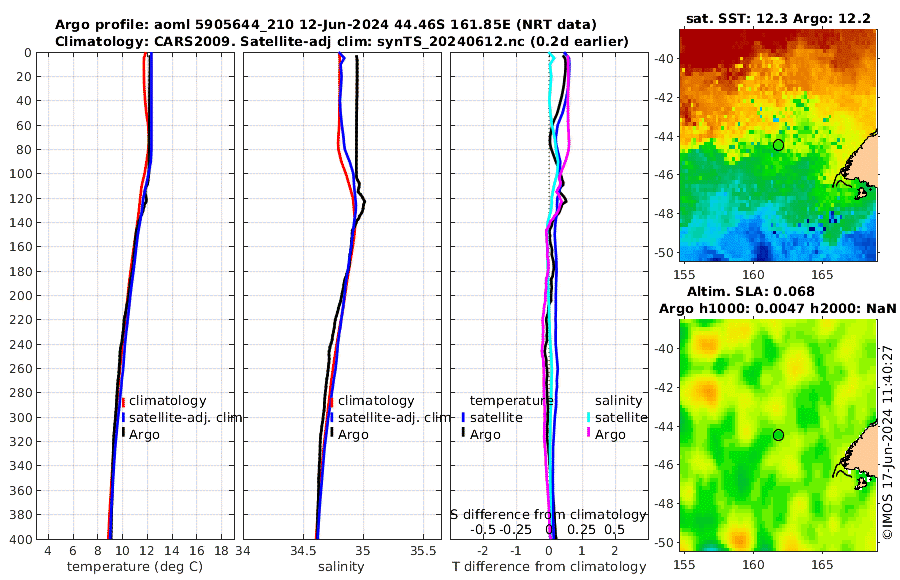Click 'S difference from climatology' label
900x580 pixels.
548,515
